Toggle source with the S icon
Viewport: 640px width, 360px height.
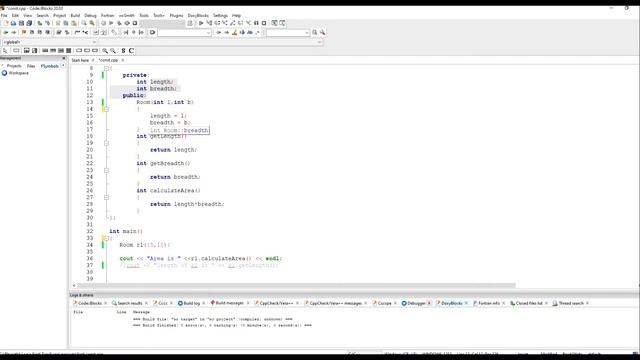click(123, 51)
